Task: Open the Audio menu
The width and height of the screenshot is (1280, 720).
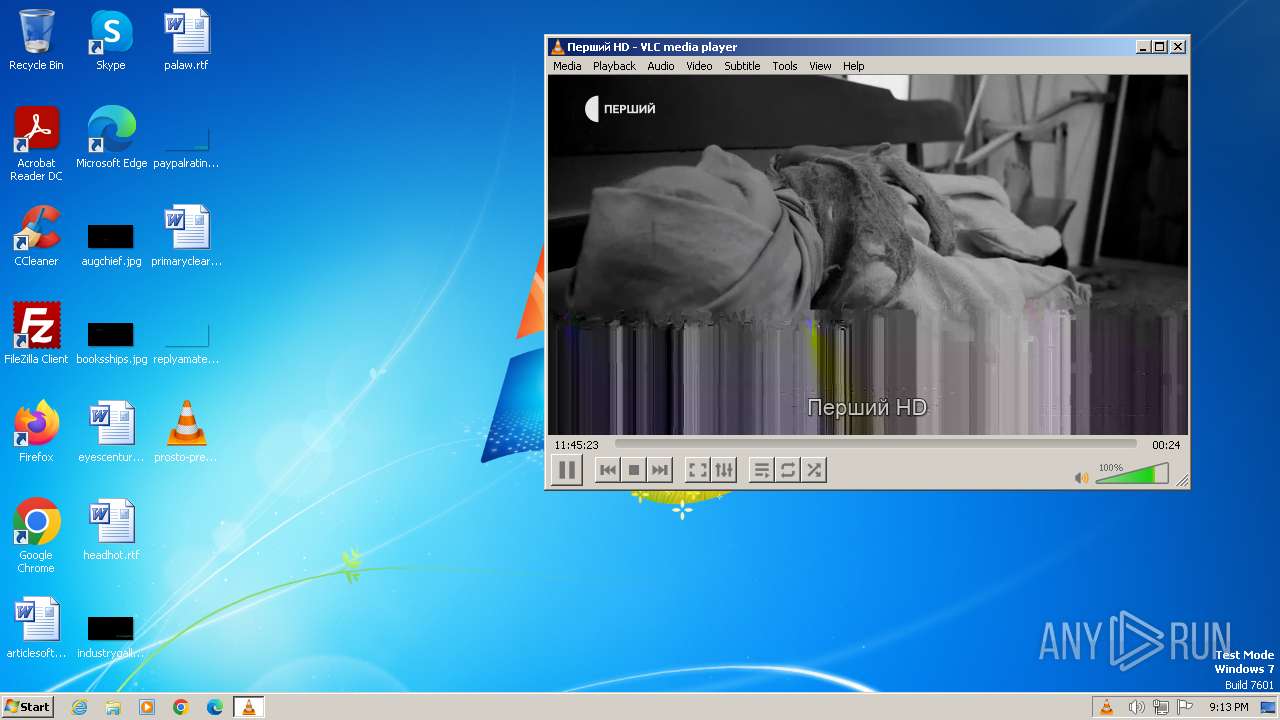Action: point(661,66)
